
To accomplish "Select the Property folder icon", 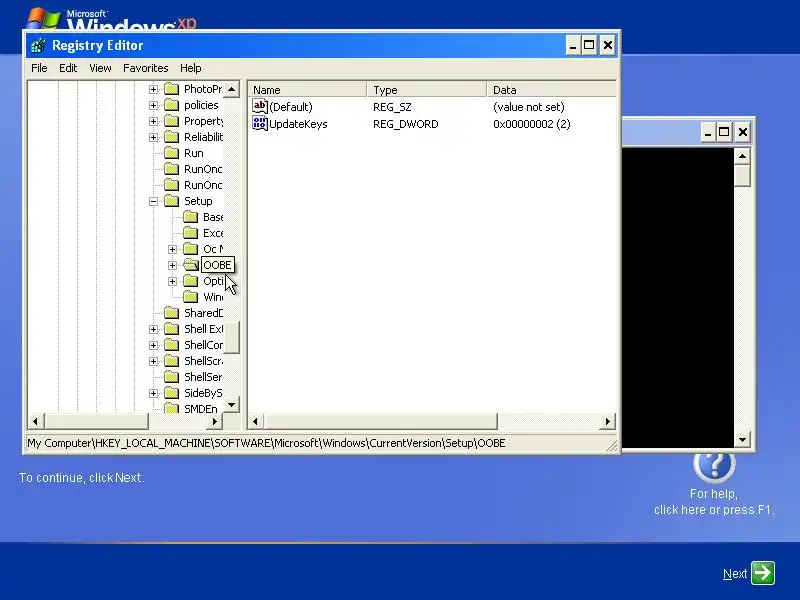I will 172,121.
